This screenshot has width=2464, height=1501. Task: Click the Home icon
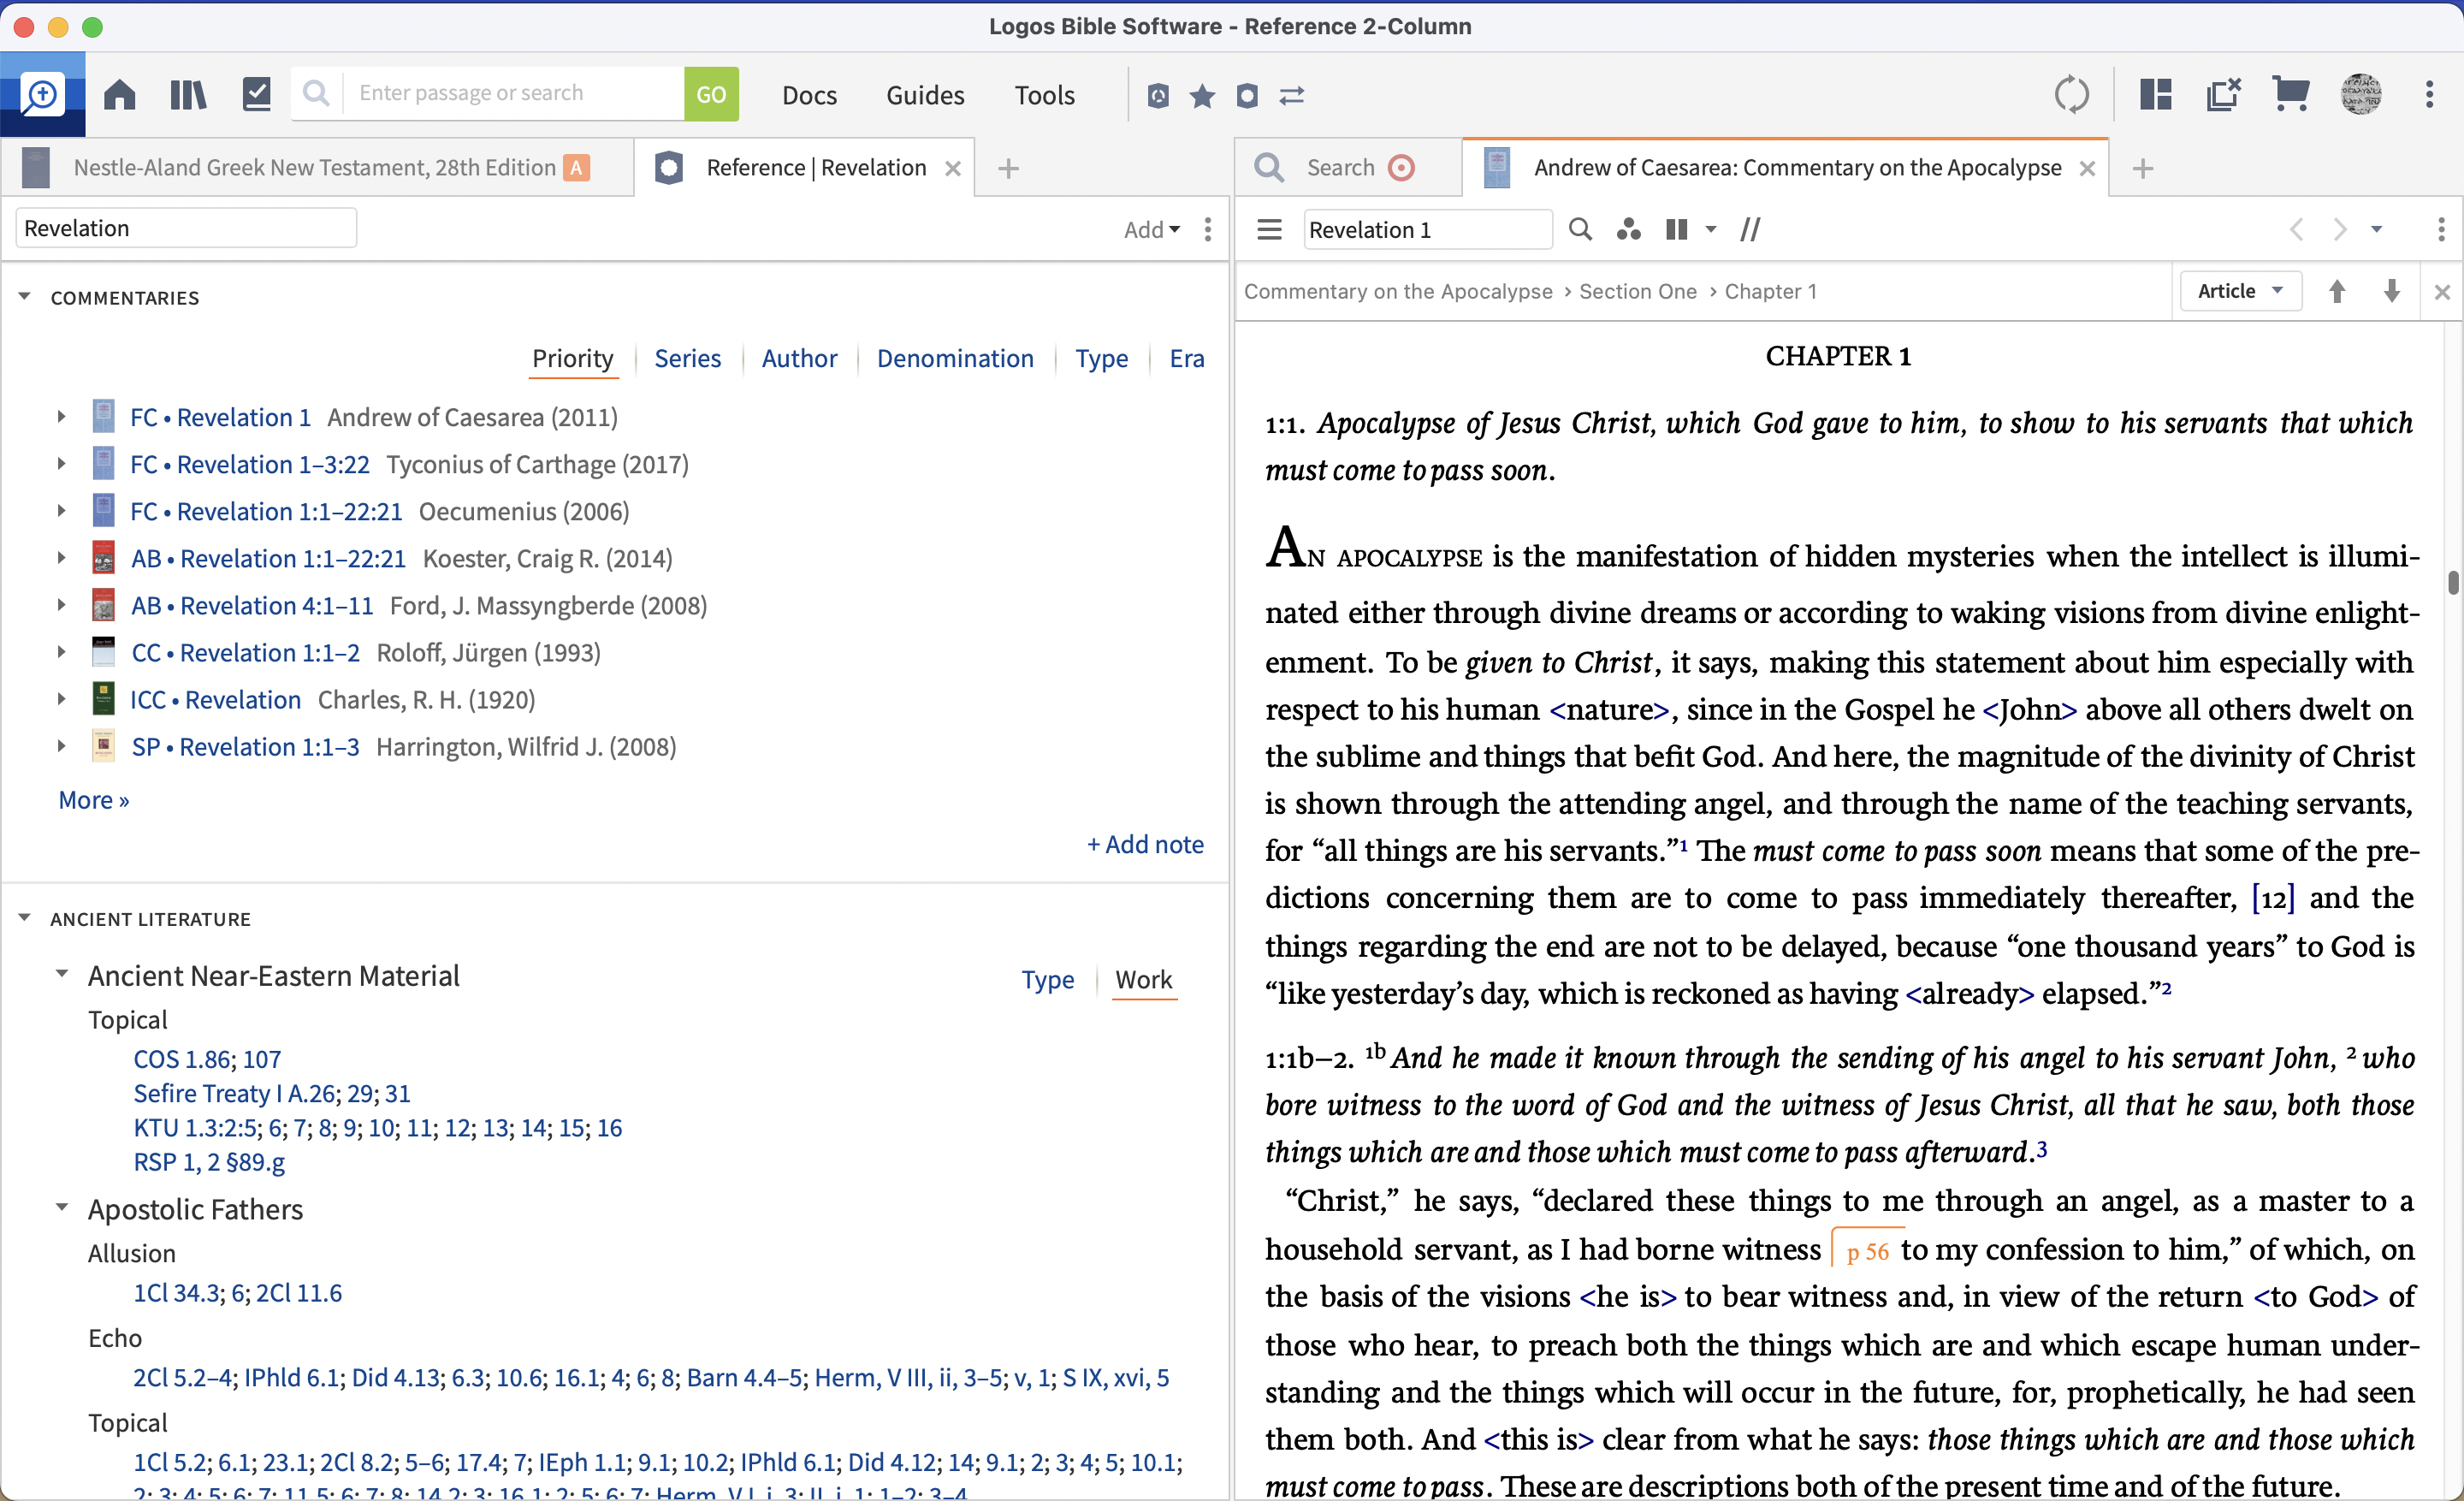pos(120,95)
